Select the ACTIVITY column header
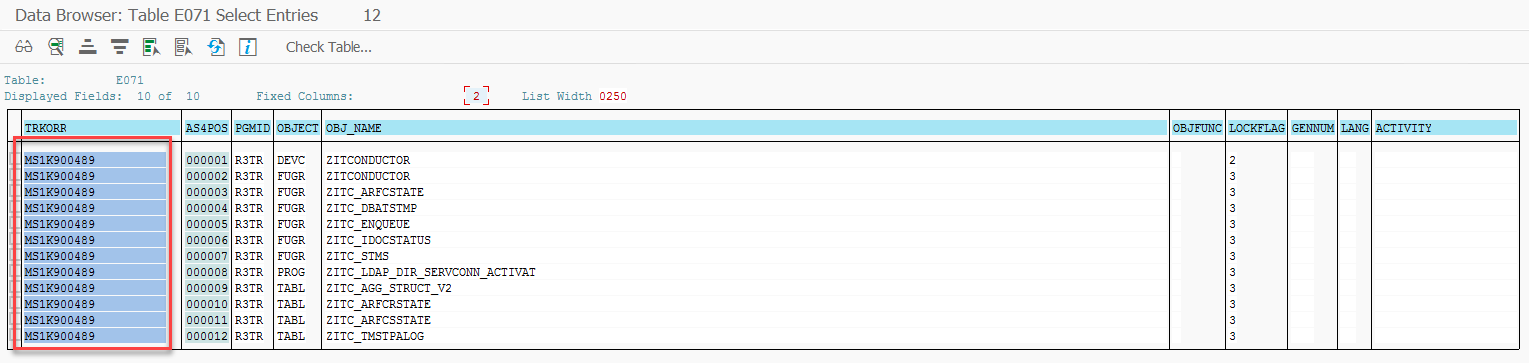 coord(1445,128)
